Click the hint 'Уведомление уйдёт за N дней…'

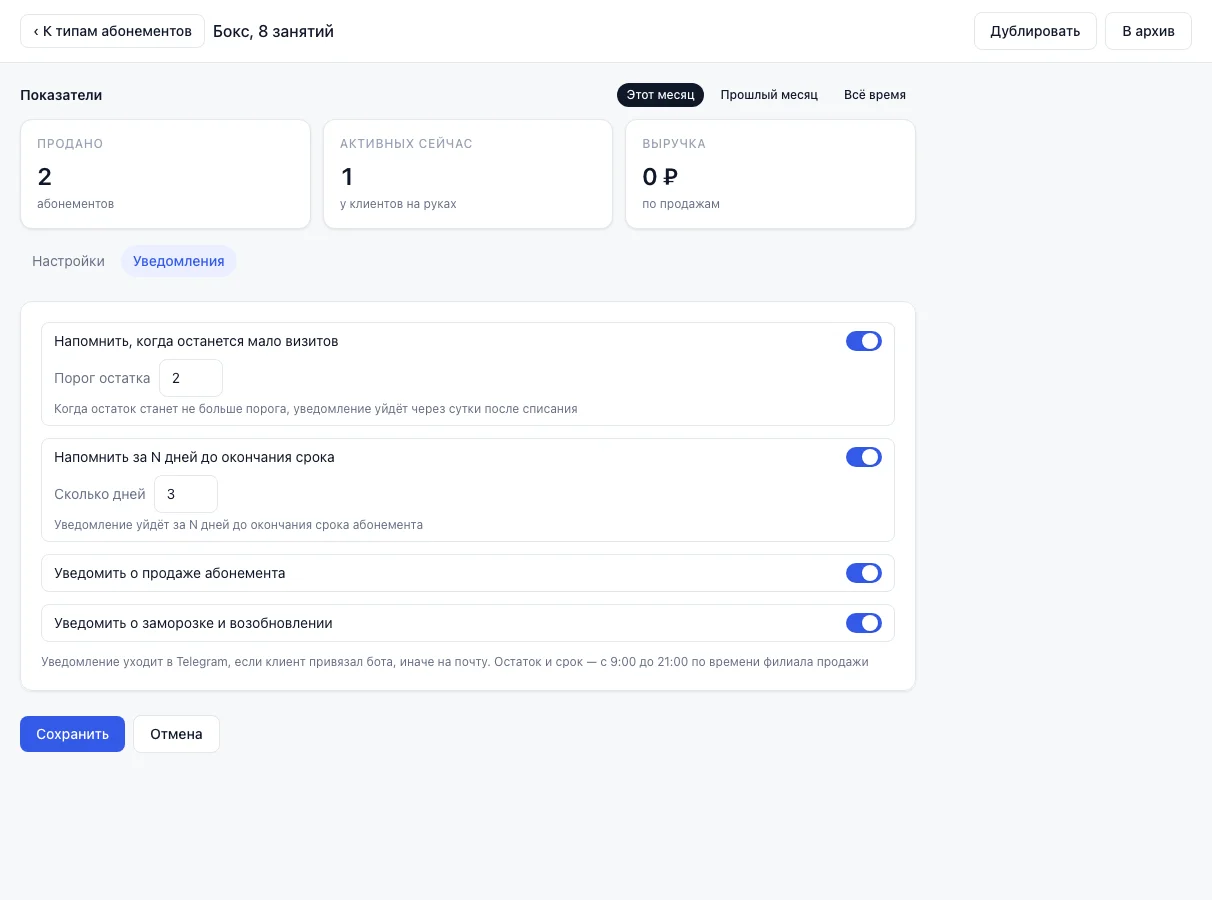coord(238,525)
